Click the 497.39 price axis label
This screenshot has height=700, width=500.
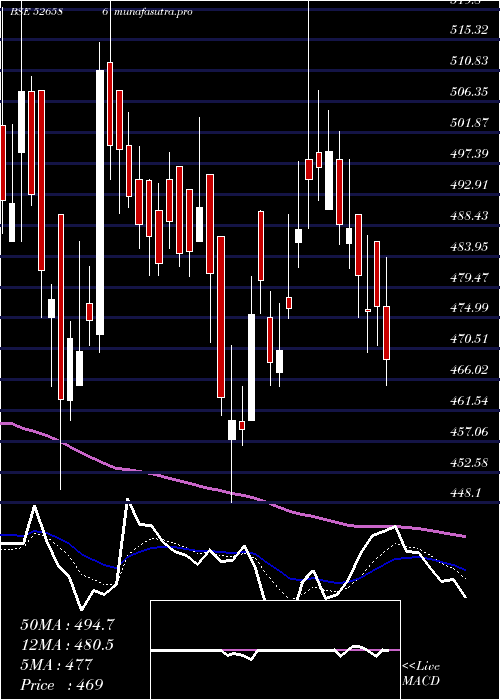point(468,154)
